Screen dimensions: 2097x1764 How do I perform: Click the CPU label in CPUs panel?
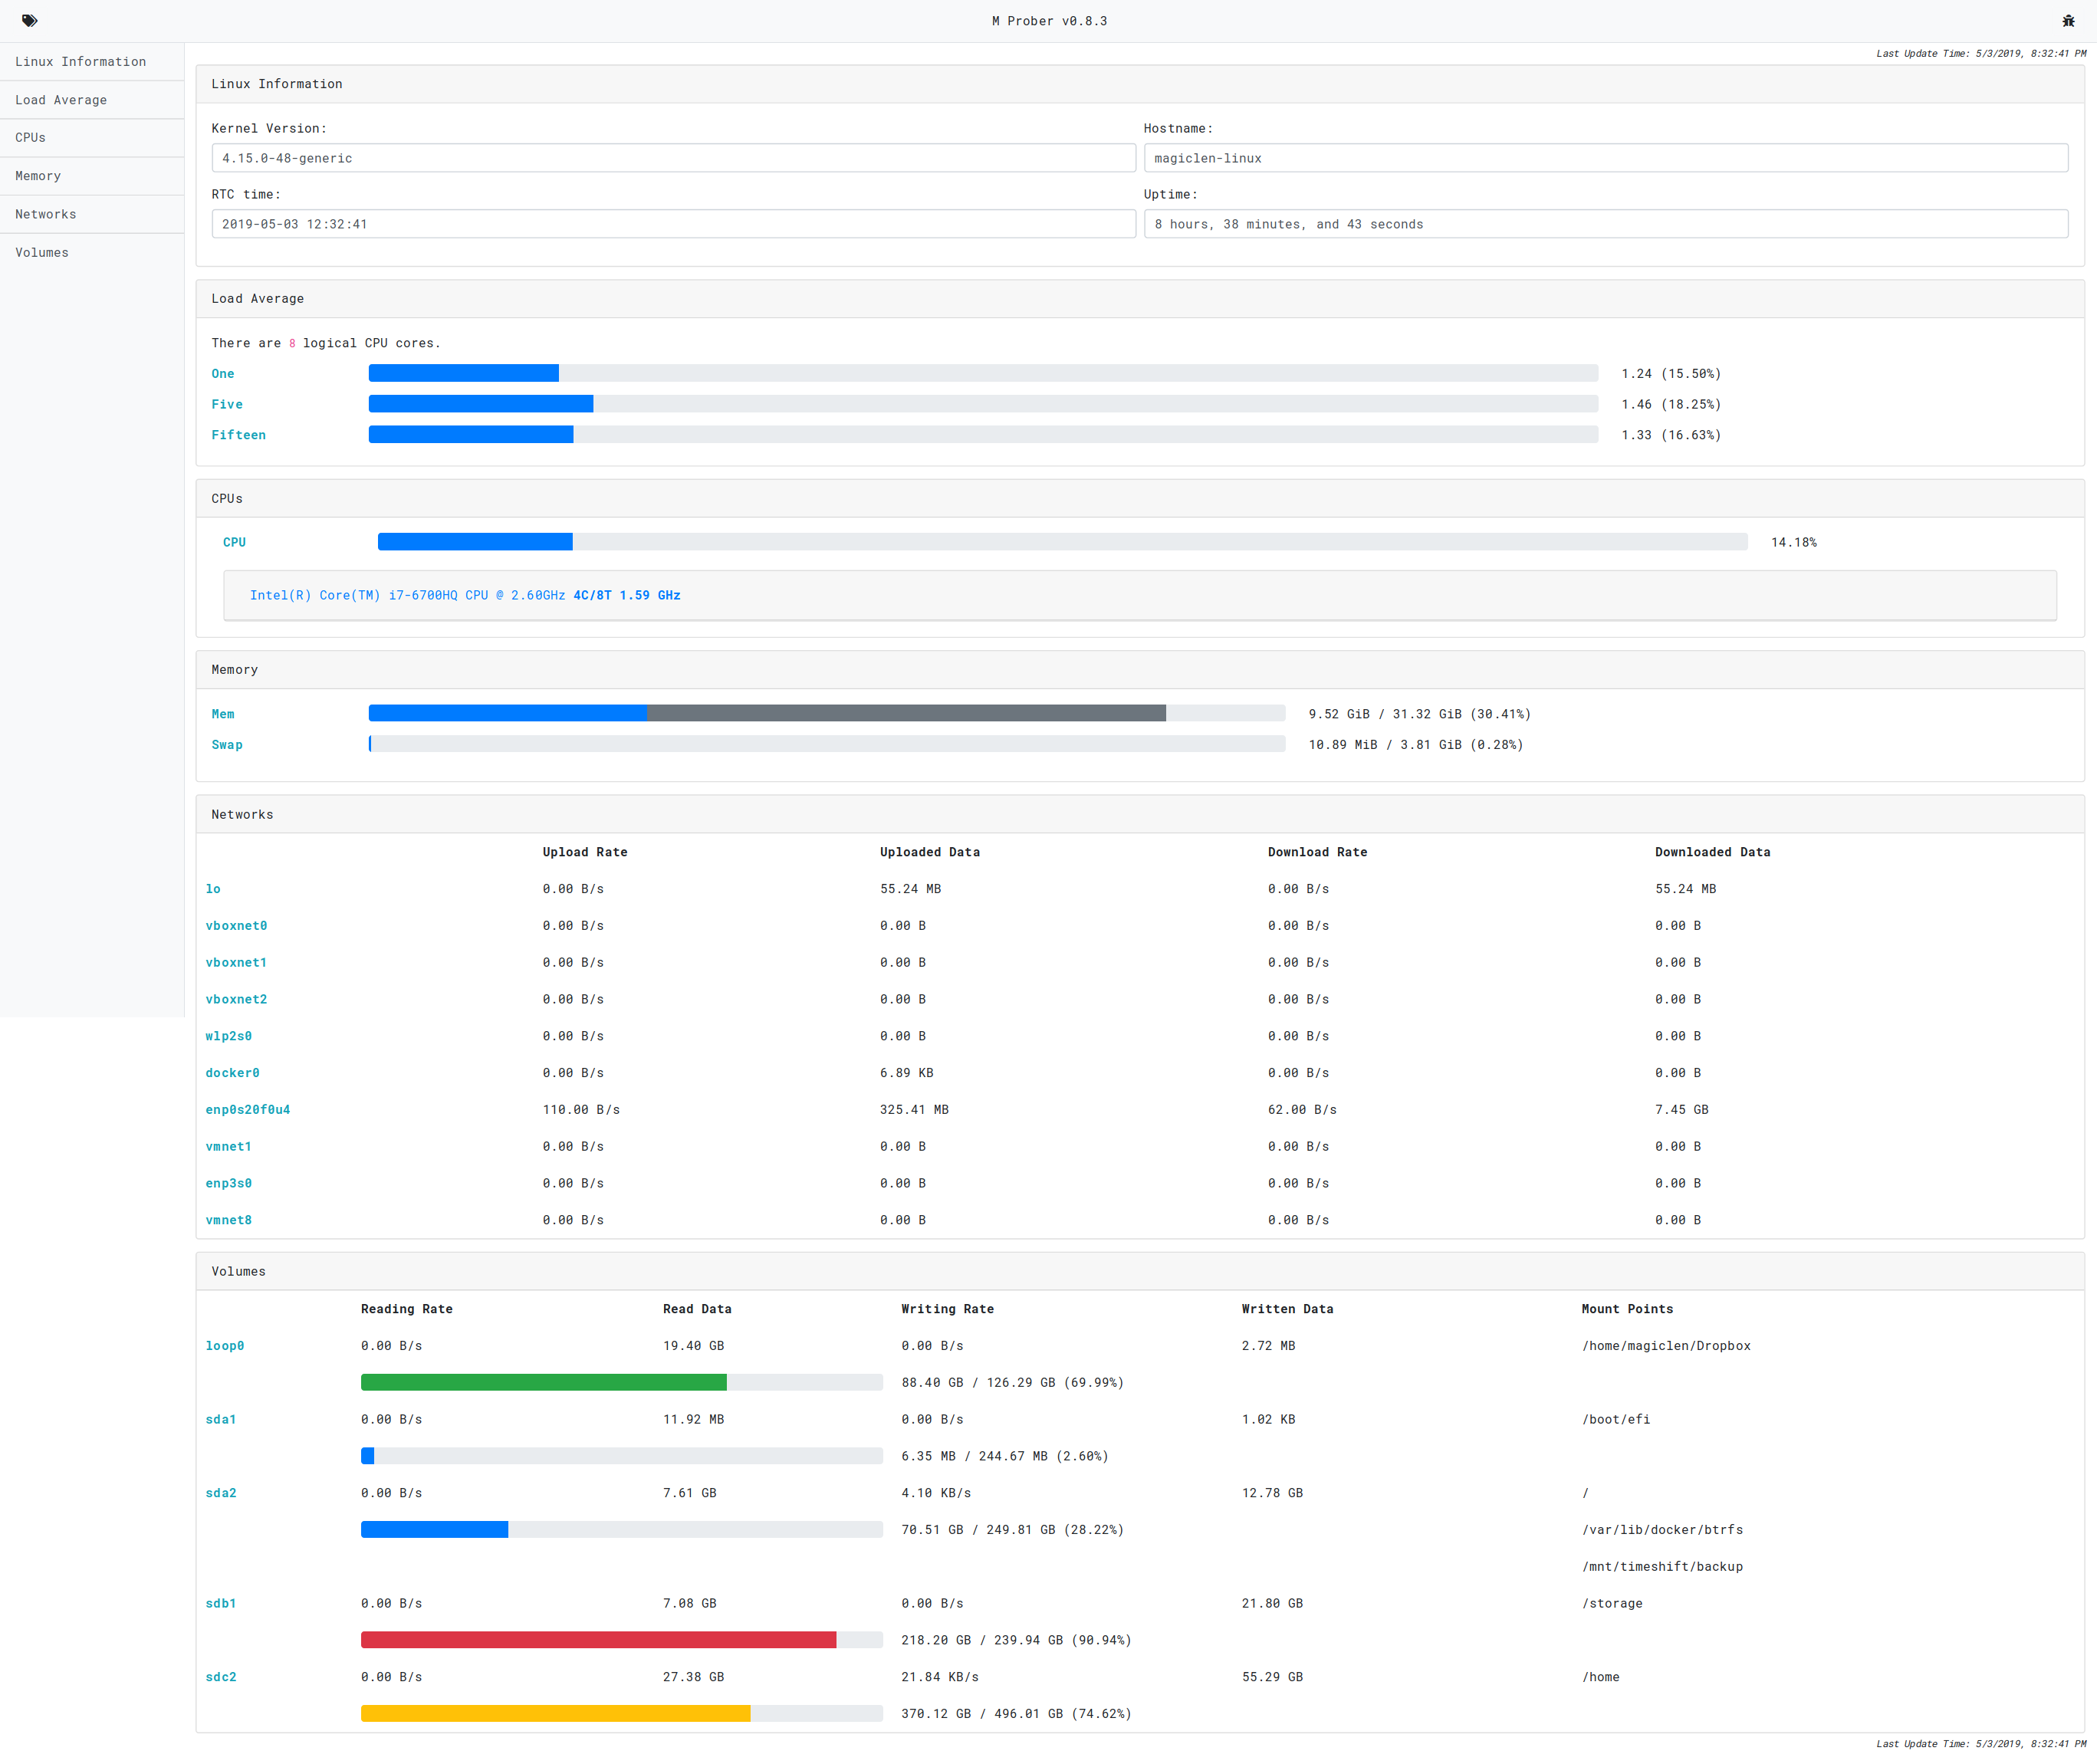[234, 542]
